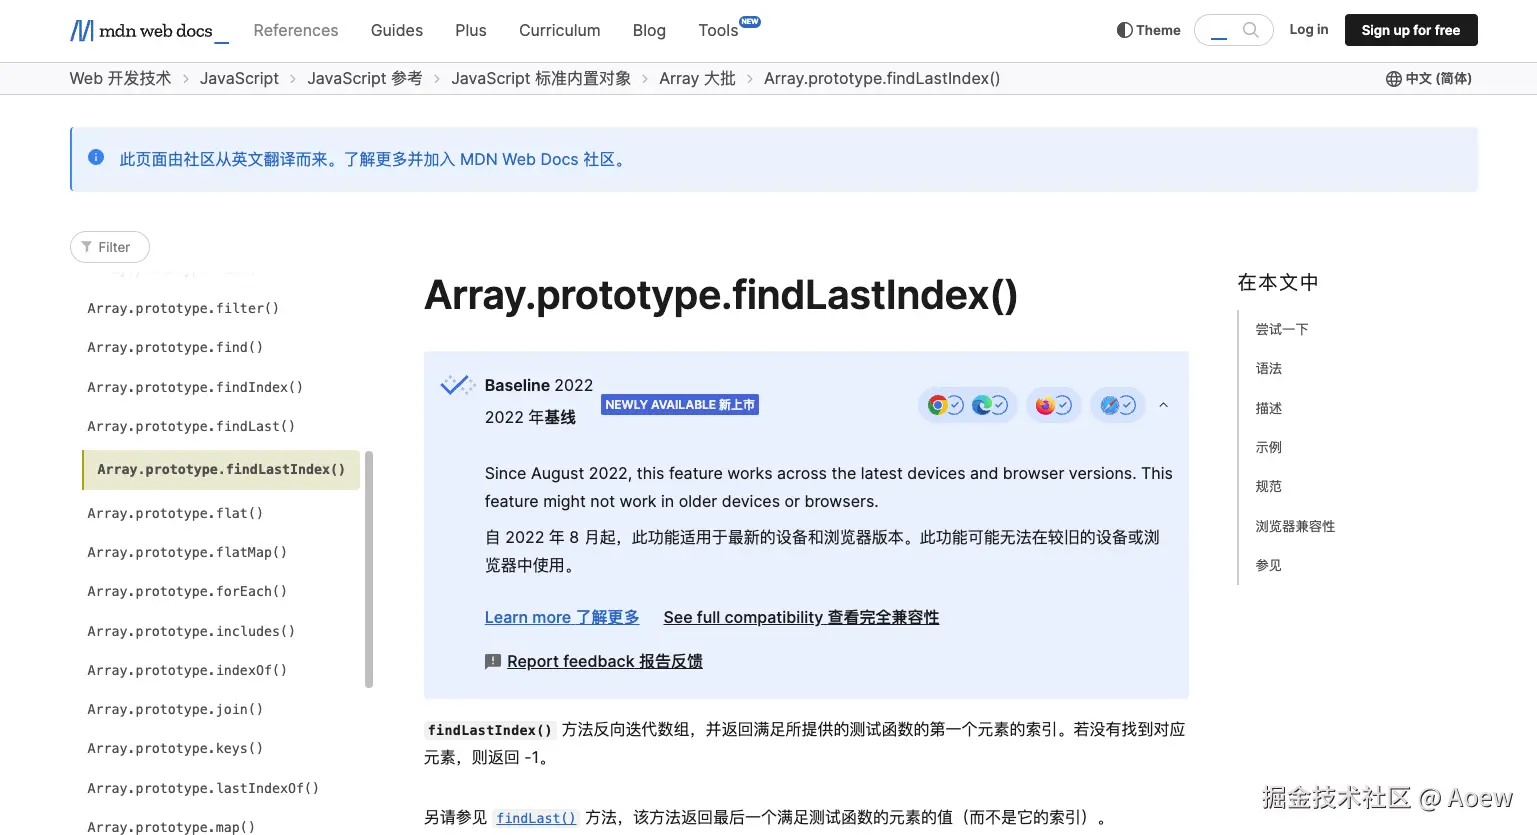Open Array.prototype.forEach() in sidebar
This screenshot has height=835, width=1537.
tap(187, 591)
